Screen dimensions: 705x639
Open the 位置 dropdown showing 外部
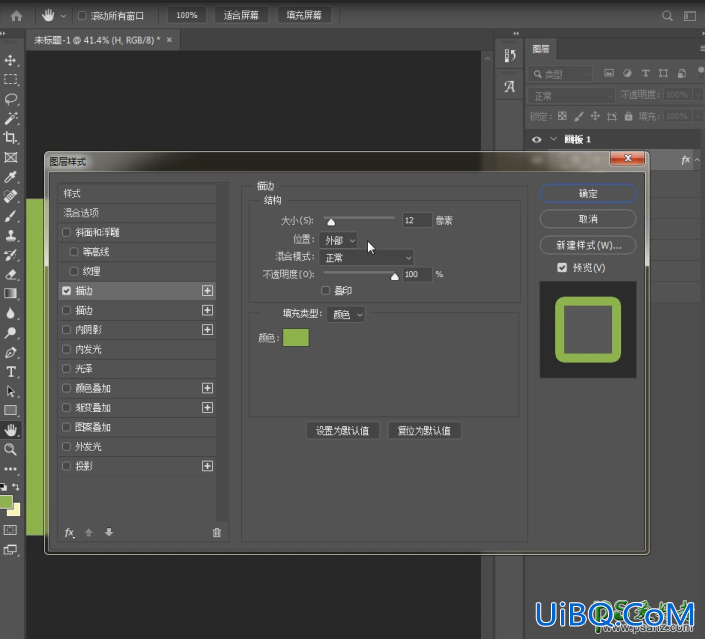click(x=338, y=240)
